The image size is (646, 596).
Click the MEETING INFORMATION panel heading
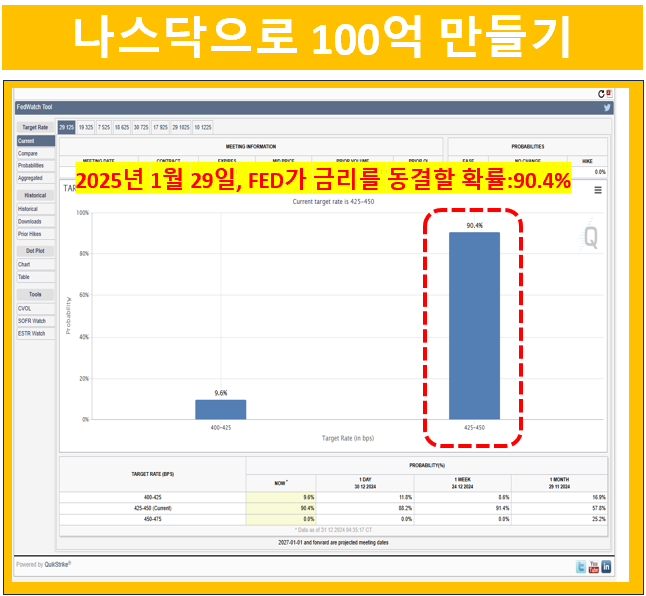pyautogui.click(x=250, y=147)
